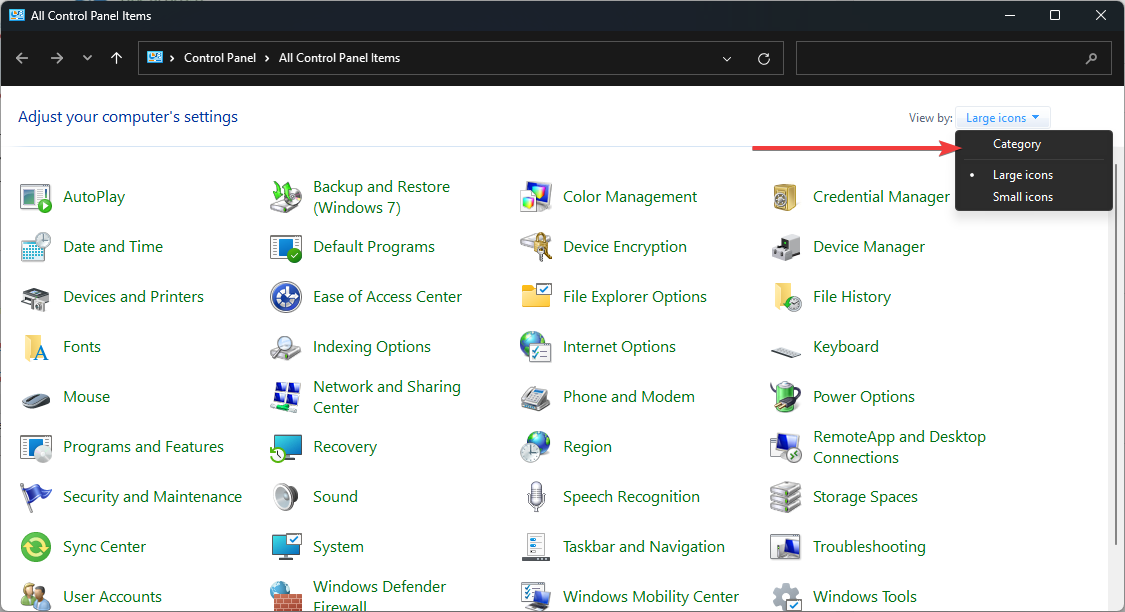Open the System monitor icon

286,547
